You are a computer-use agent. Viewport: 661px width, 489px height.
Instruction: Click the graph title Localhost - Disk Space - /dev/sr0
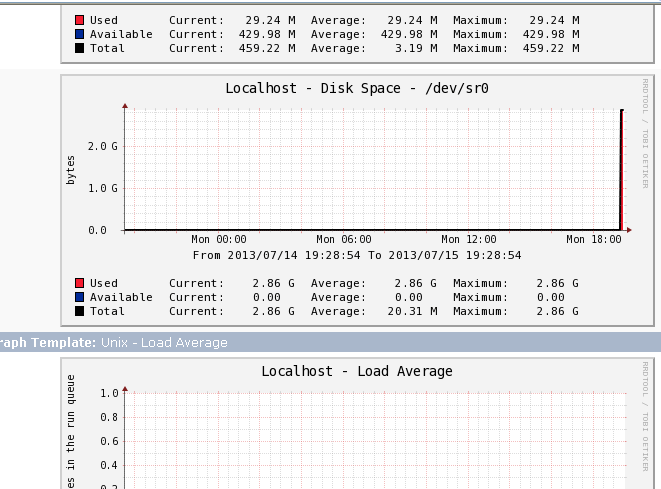357,89
